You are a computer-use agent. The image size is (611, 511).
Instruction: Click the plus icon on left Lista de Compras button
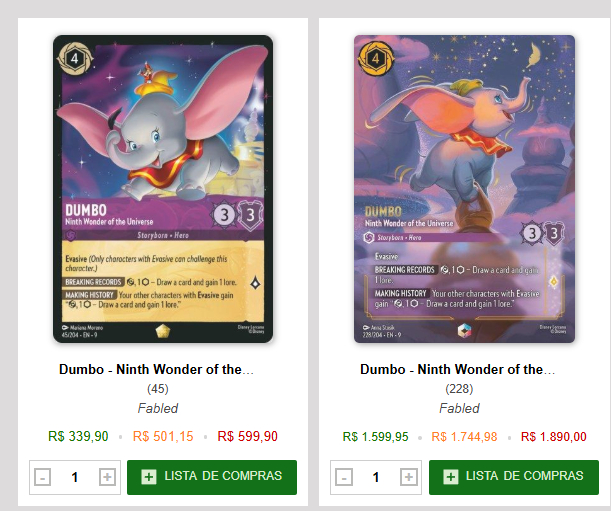pos(149,476)
